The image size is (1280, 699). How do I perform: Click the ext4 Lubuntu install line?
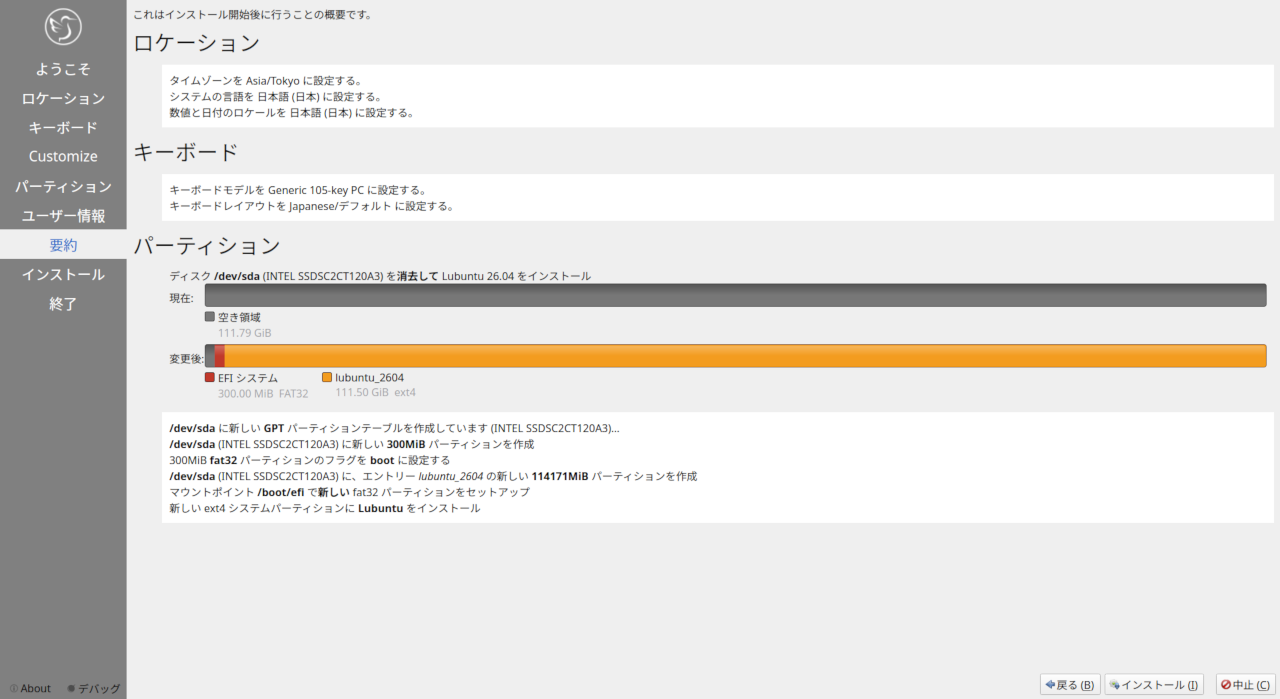(325, 508)
